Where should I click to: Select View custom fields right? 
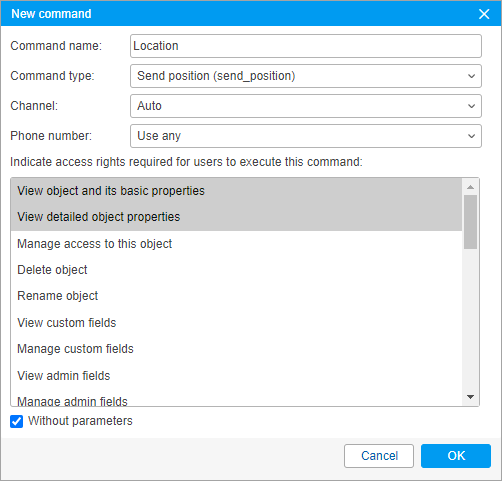(x=236, y=323)
